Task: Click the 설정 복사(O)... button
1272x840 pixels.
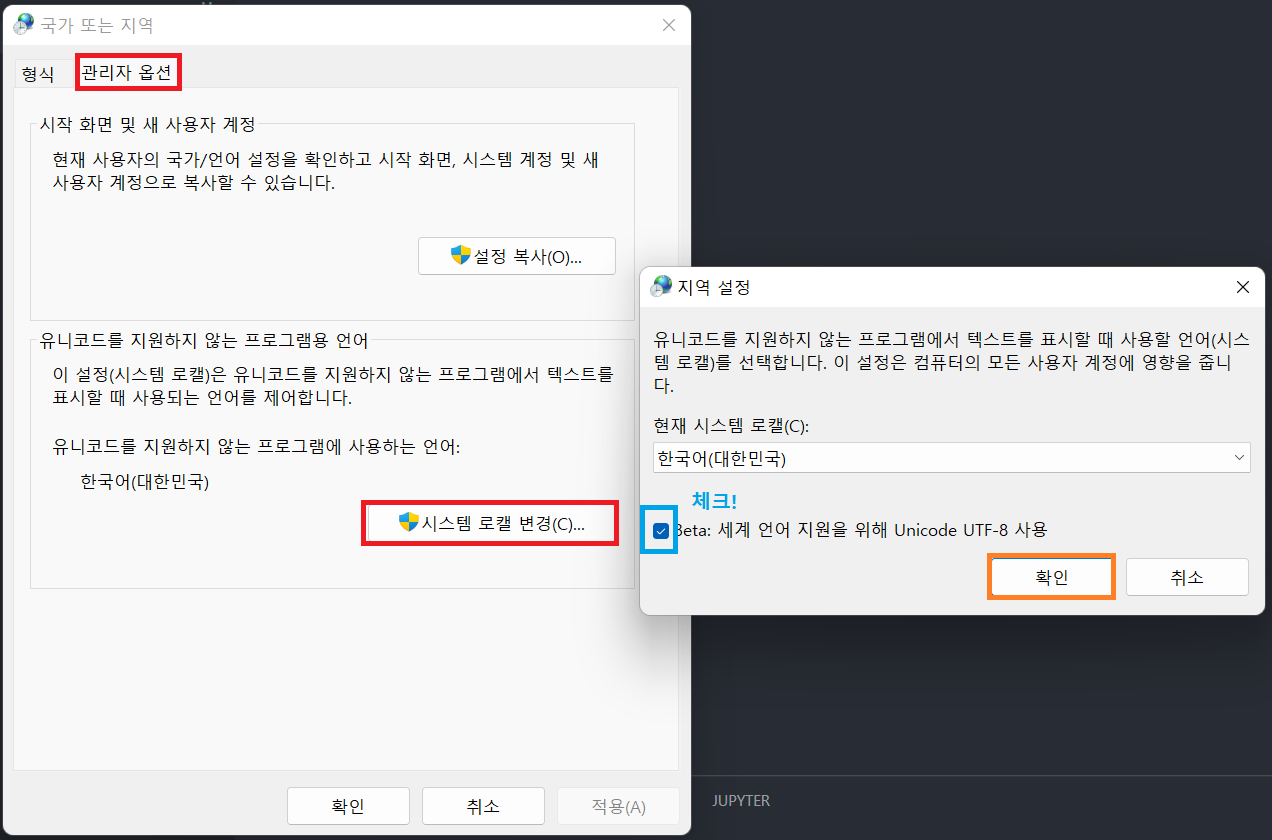Action: (x=517, y=256)
